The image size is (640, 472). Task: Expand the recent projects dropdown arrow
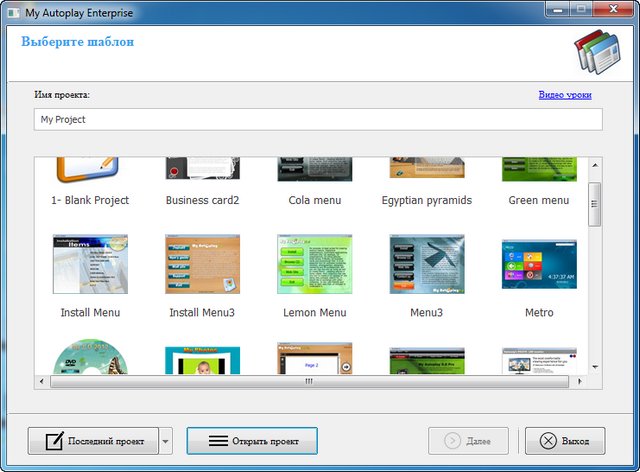166,441
